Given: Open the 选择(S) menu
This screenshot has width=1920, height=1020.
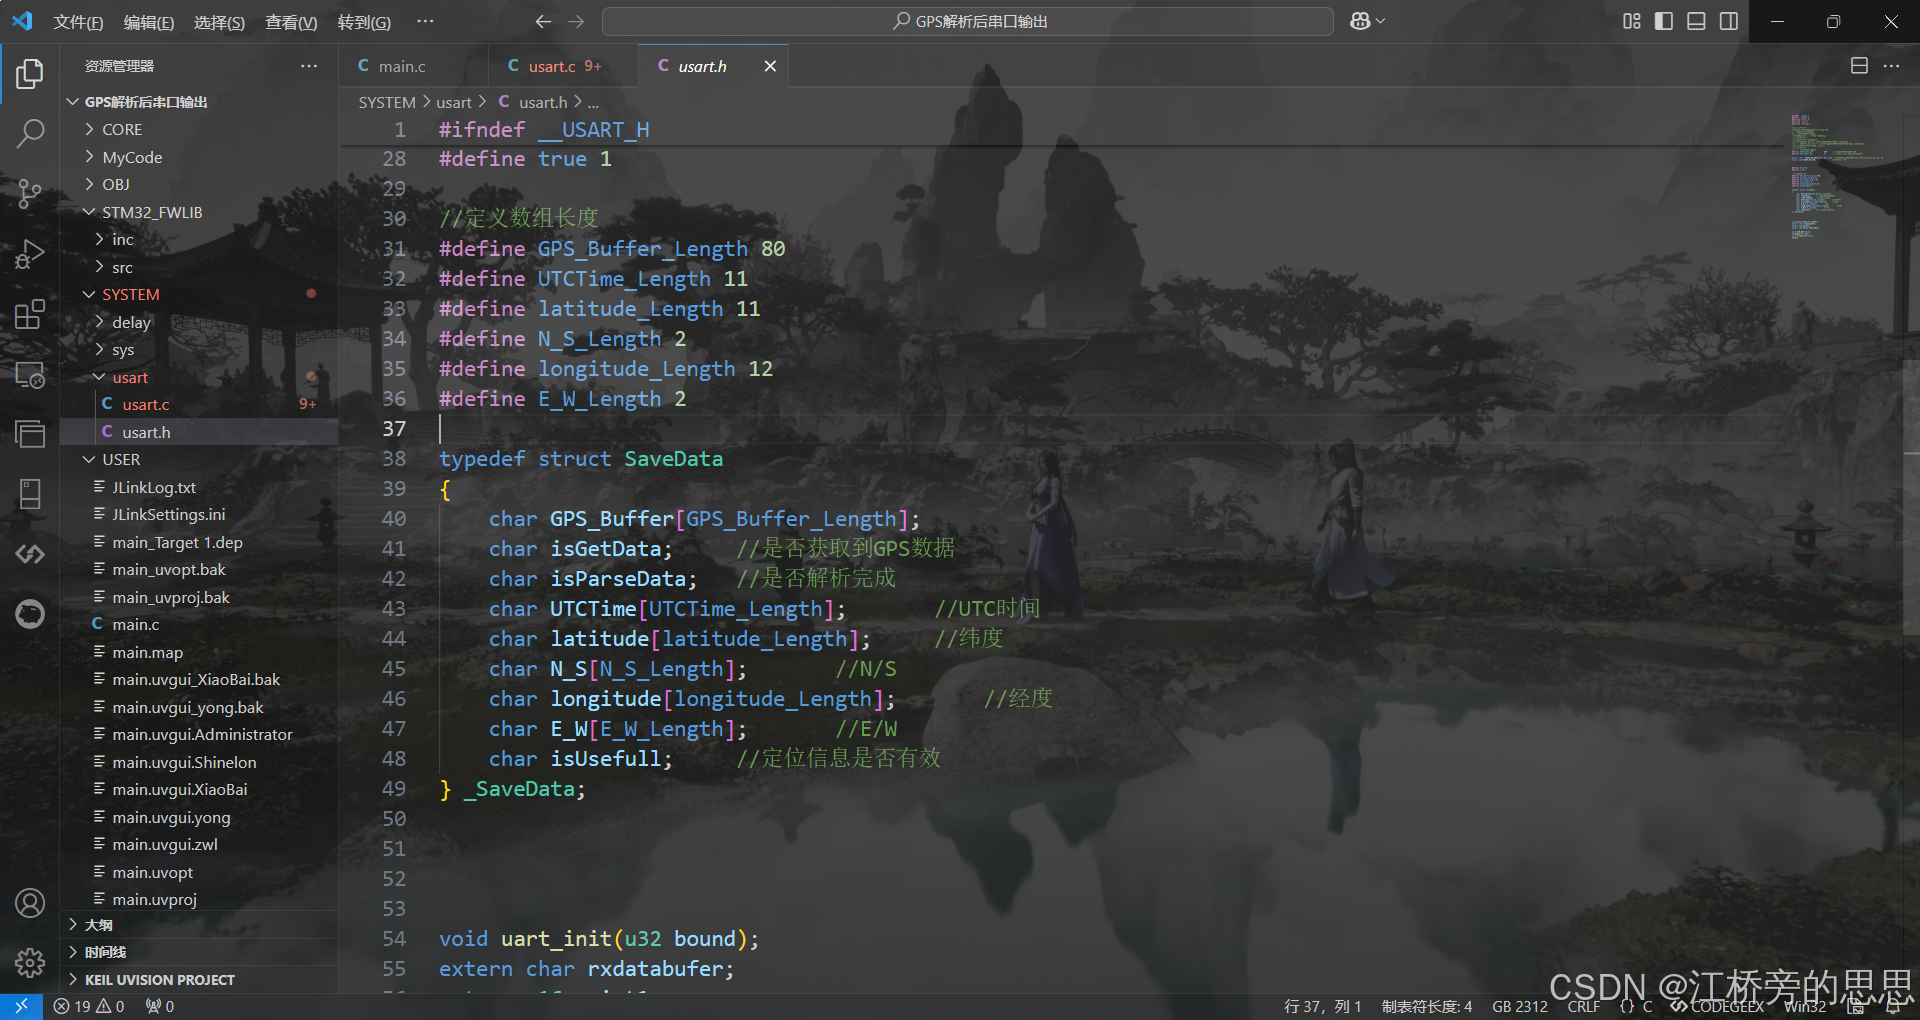Looking at the screenshot, I should click(219, 22).
